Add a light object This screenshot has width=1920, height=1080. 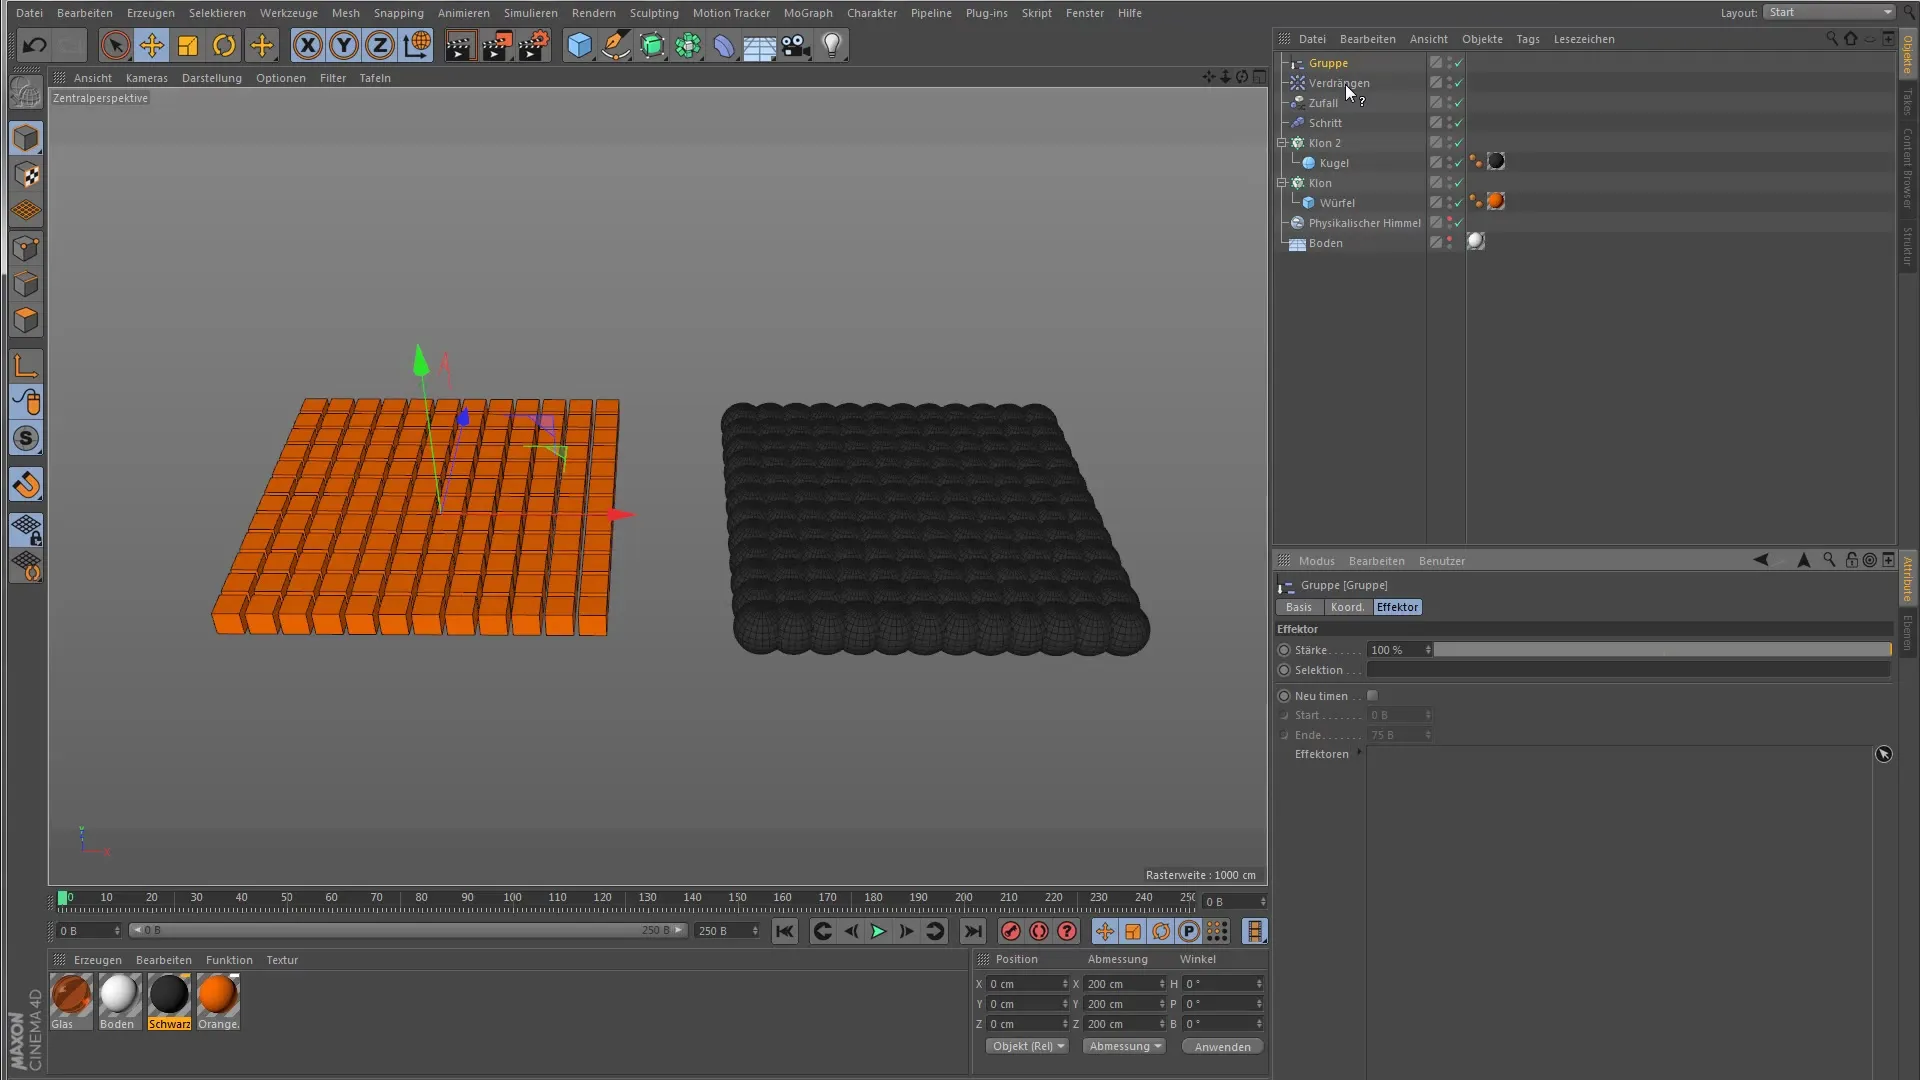[x=832, y=45]
